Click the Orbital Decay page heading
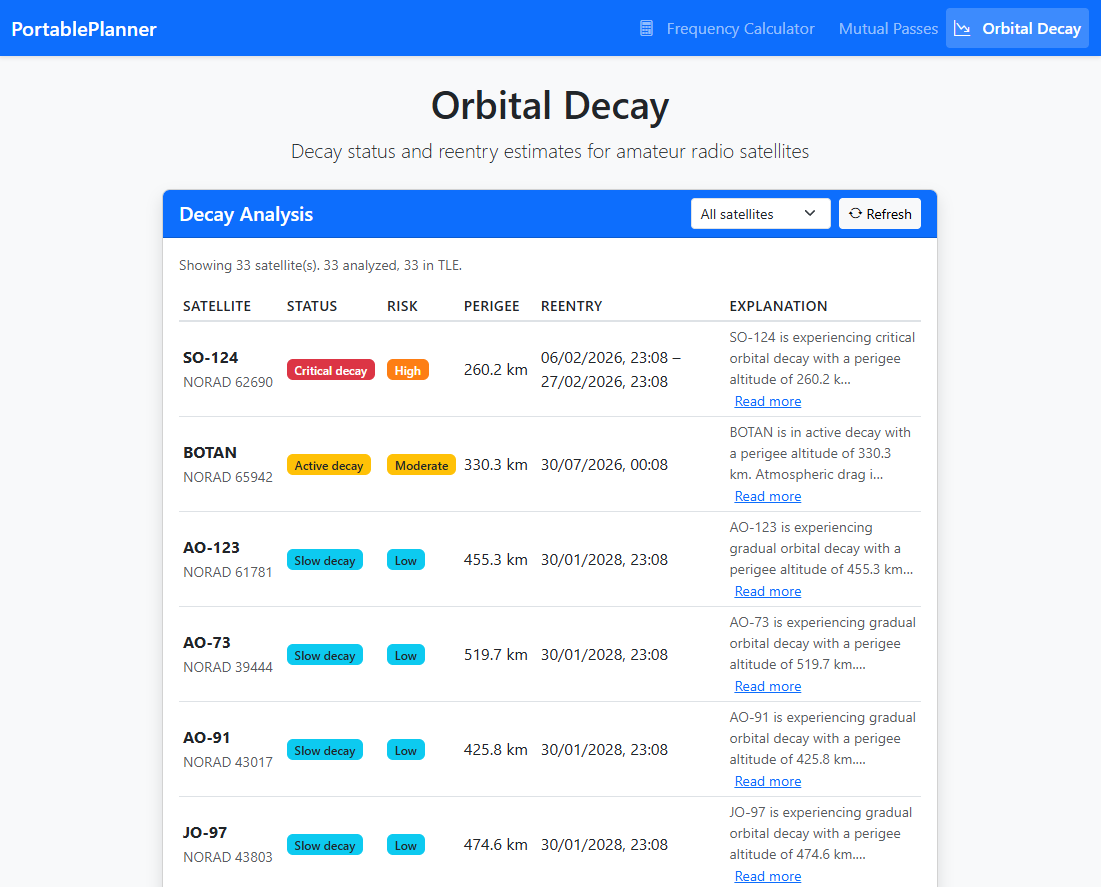Viewport: 1101px width, 887px height. (550, 105)
